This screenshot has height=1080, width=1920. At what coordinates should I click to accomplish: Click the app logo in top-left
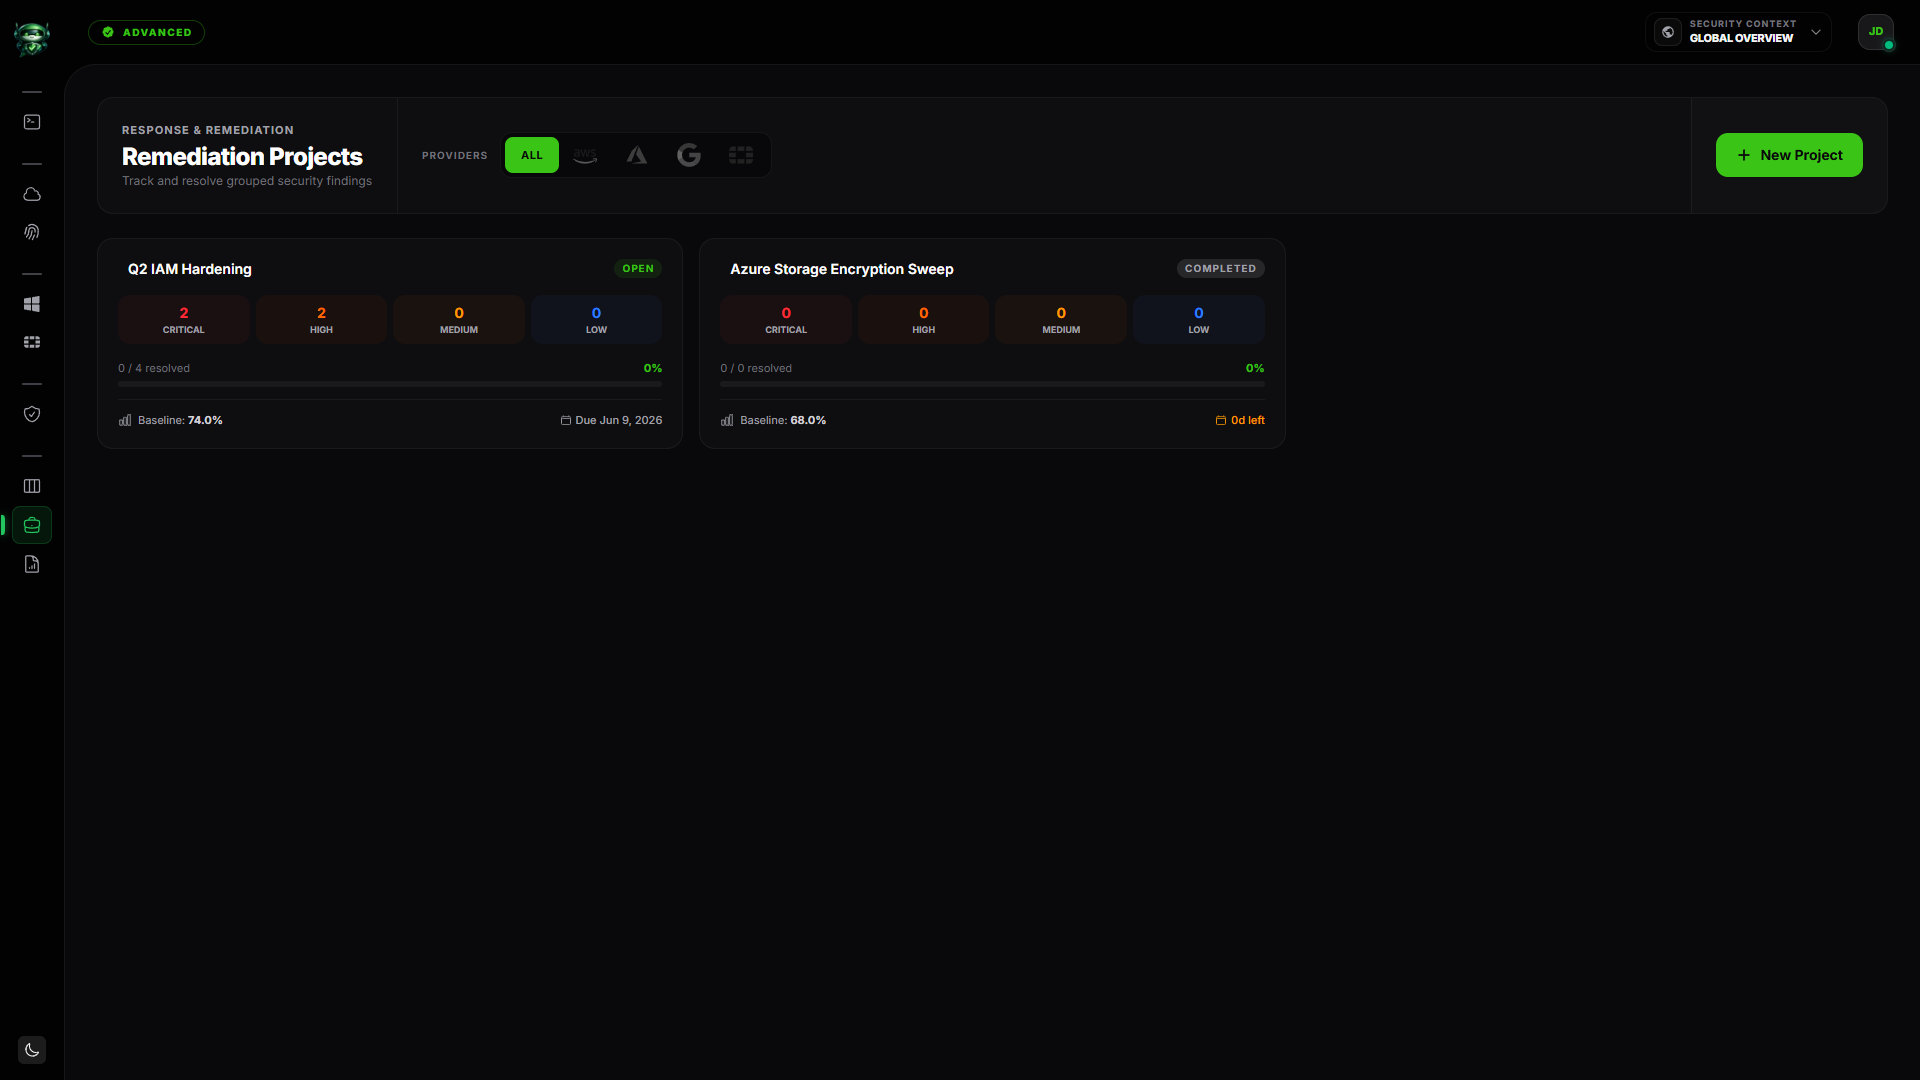click(32, 38)
